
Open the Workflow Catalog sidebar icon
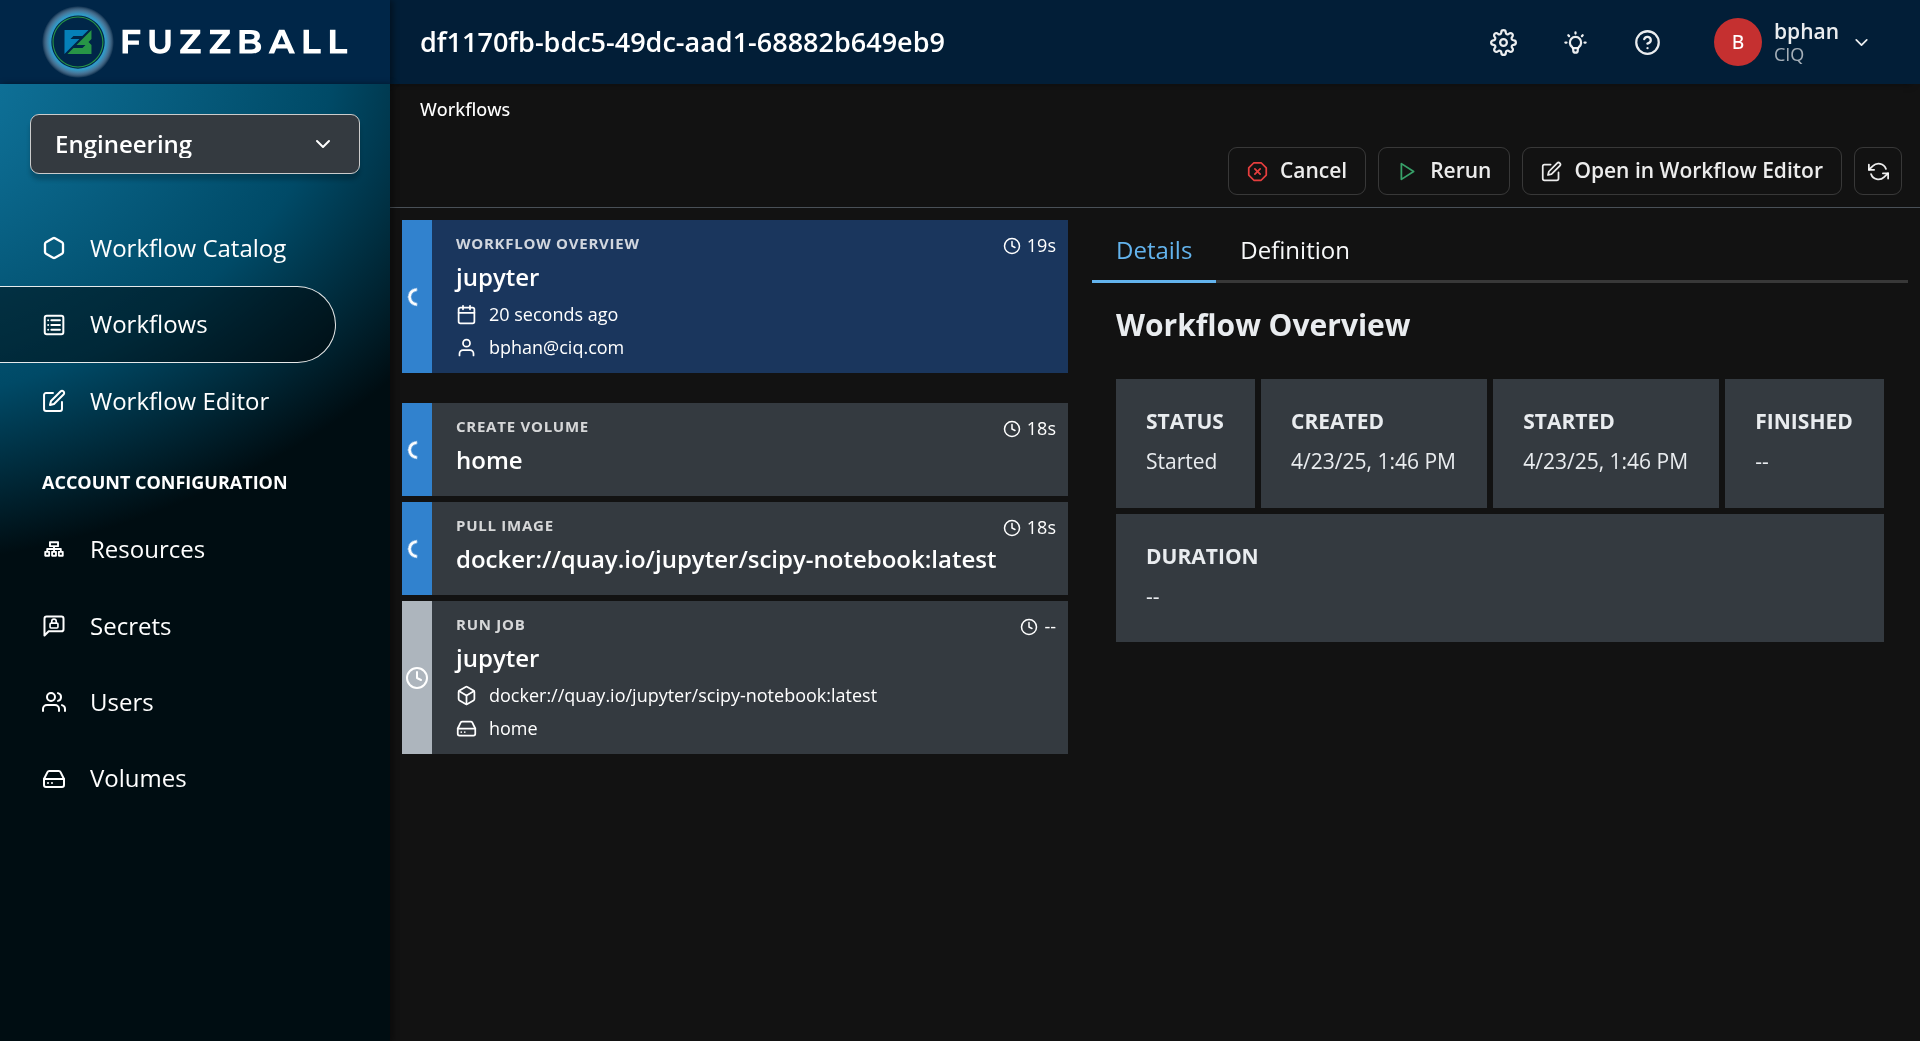pyautogui.click(x=53, y=248)
